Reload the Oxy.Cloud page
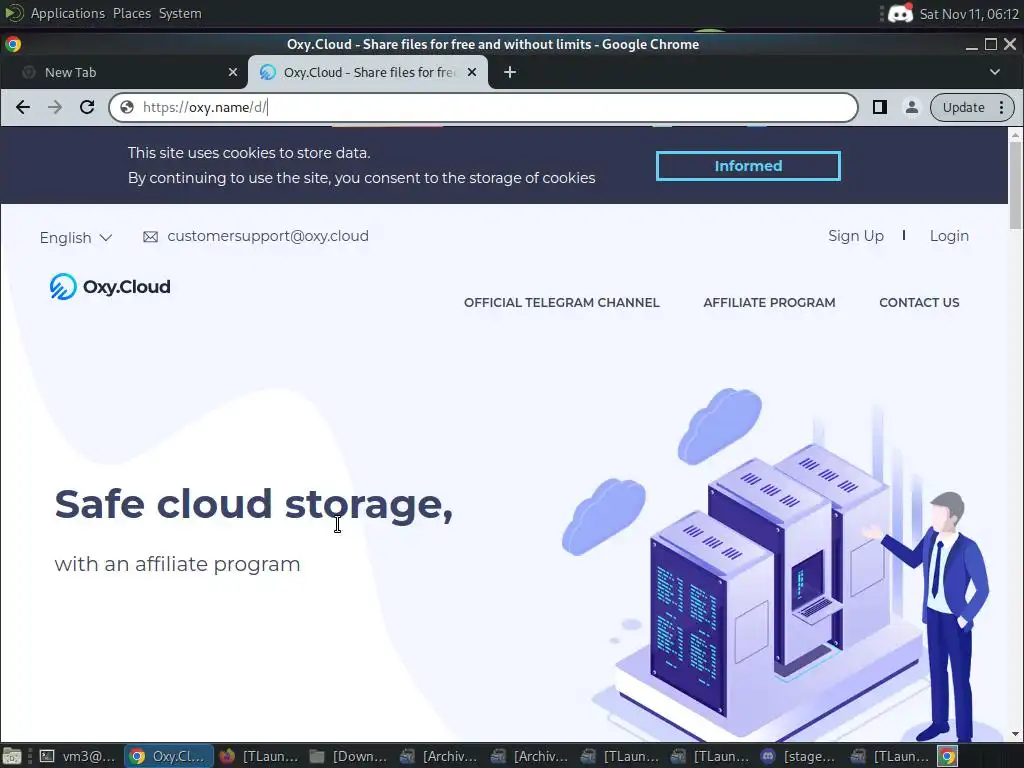The image size is (1024, 768). pos(87,107)
